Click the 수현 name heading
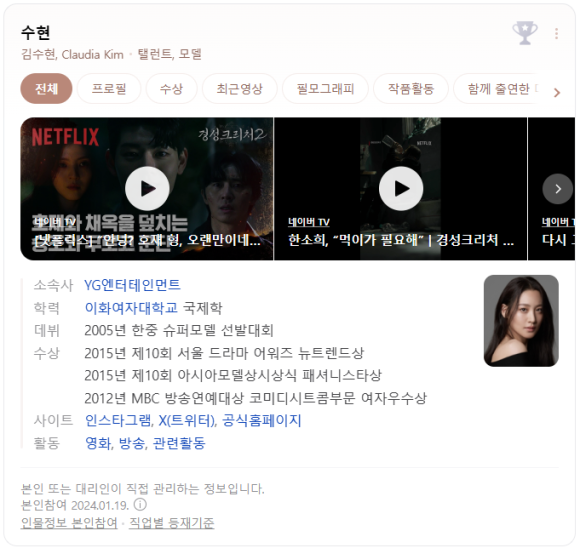 [x=36, y=32]
